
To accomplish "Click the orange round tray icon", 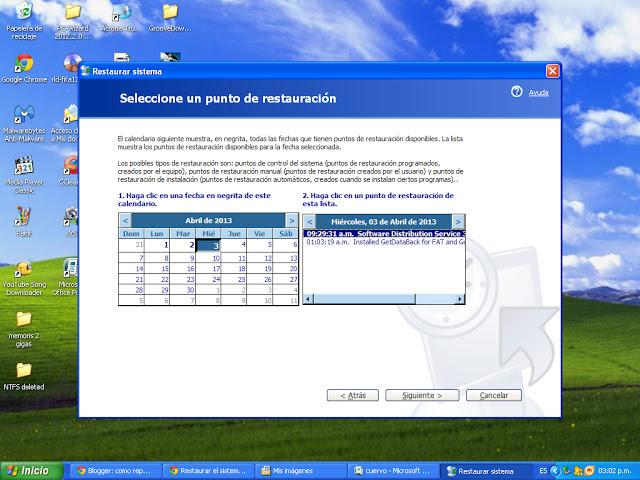I will tap(589, 471).
